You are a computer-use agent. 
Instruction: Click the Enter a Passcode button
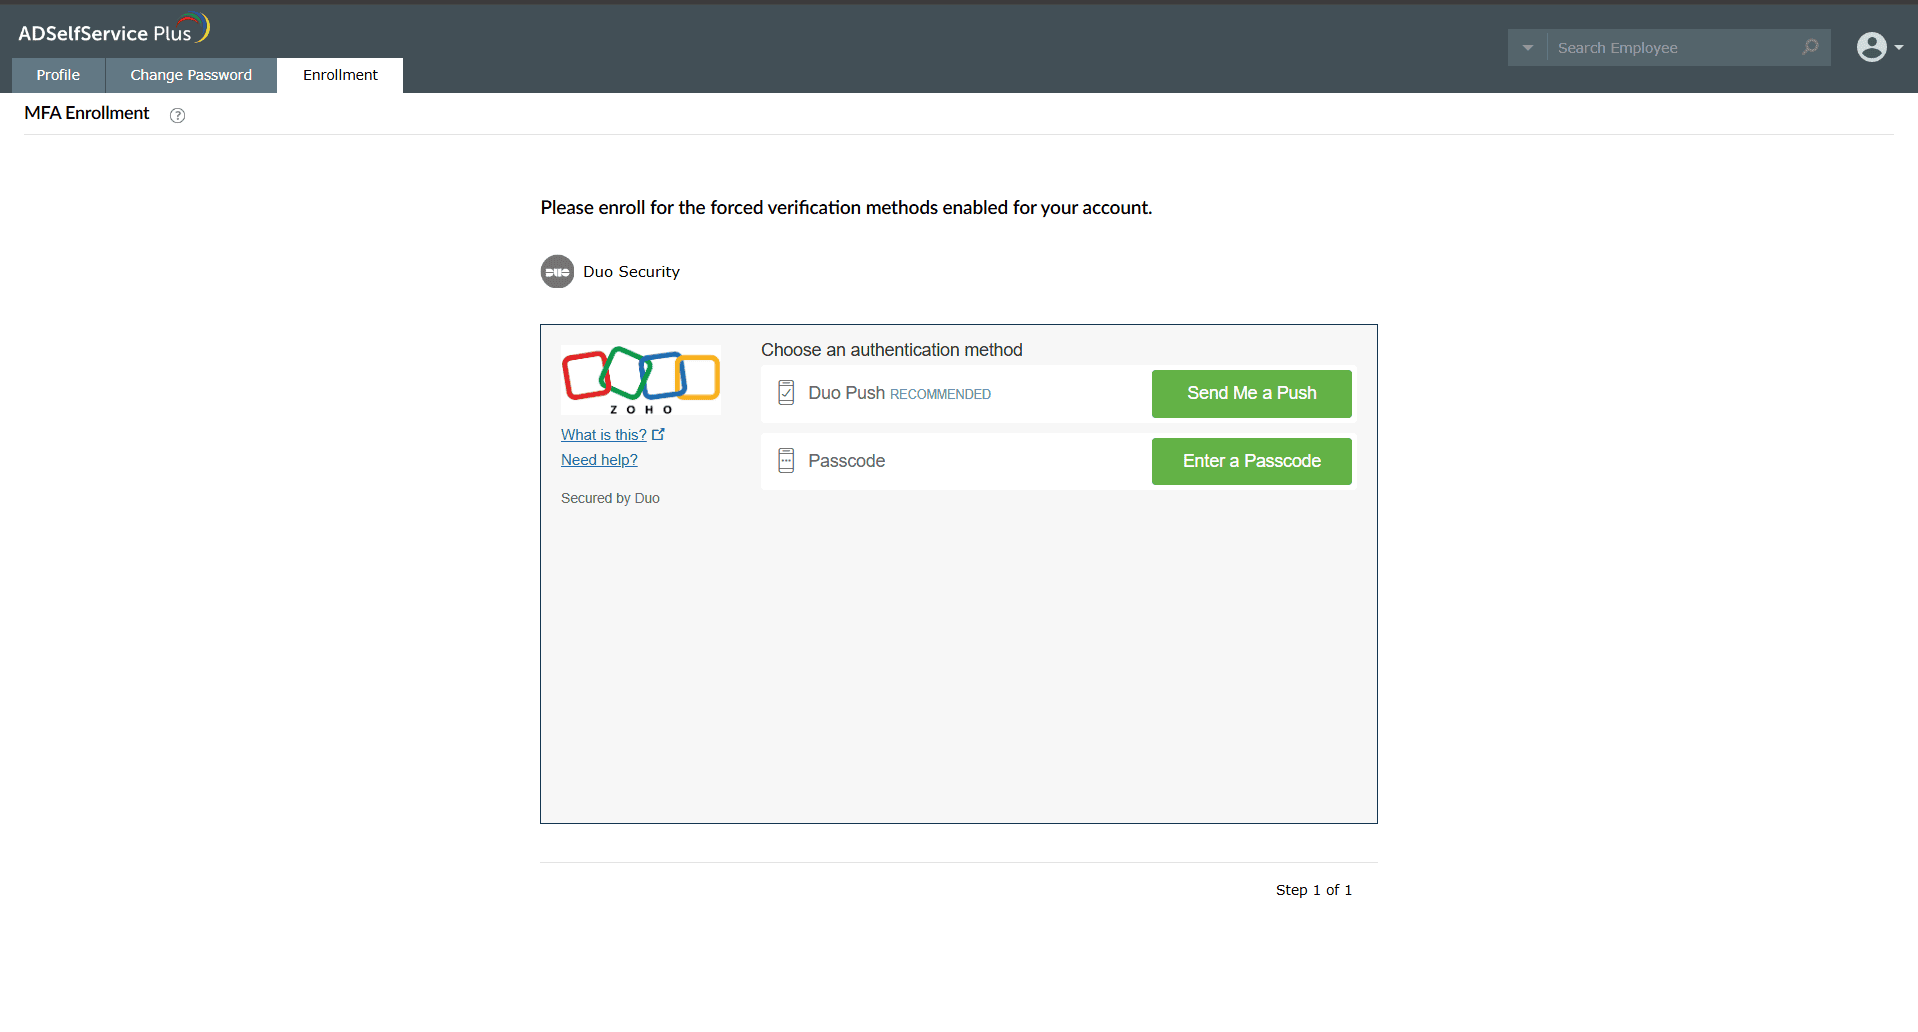1251,461
